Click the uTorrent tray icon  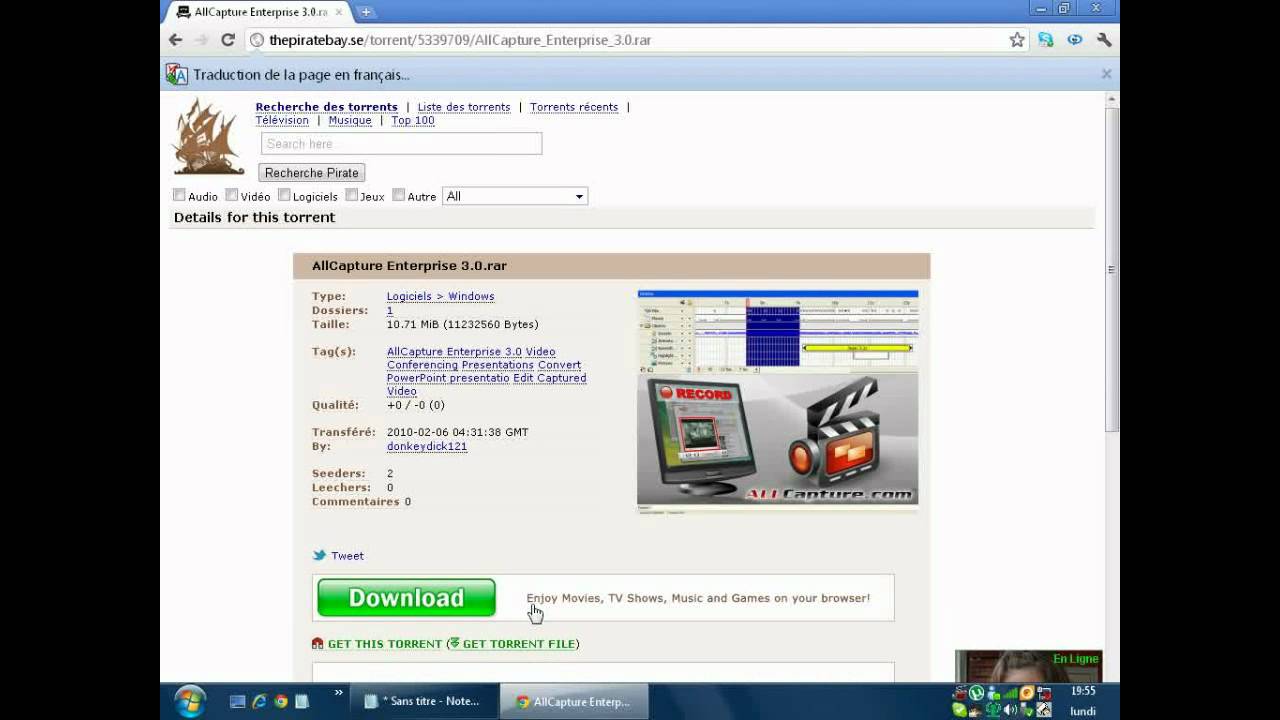click(977, 693)
